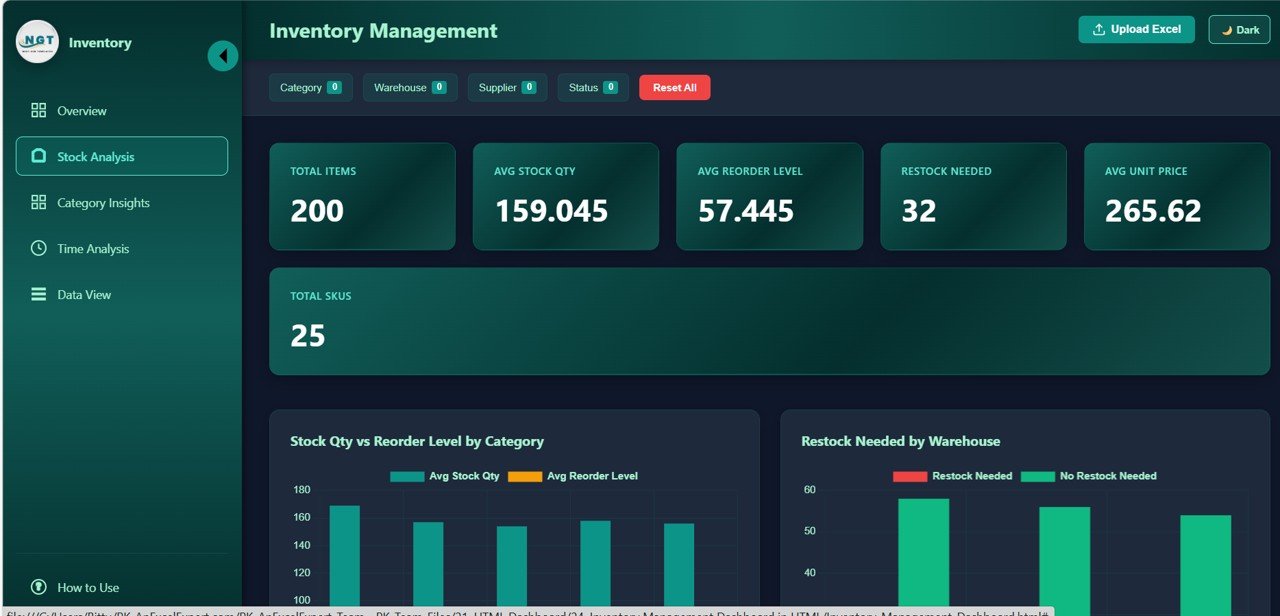Click the Upload Excel button

tap(1136, 30)
